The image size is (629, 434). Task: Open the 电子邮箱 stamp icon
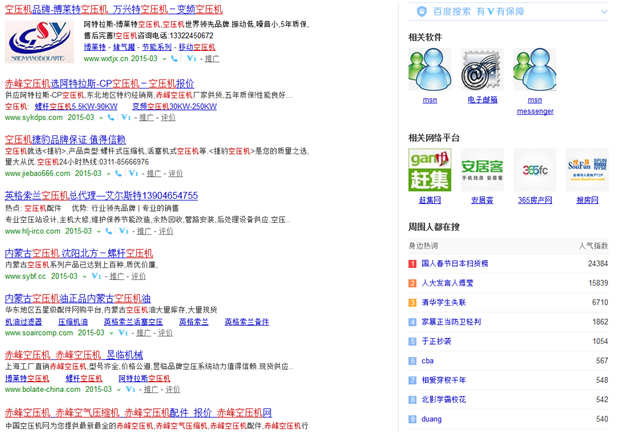pos(482,69)
